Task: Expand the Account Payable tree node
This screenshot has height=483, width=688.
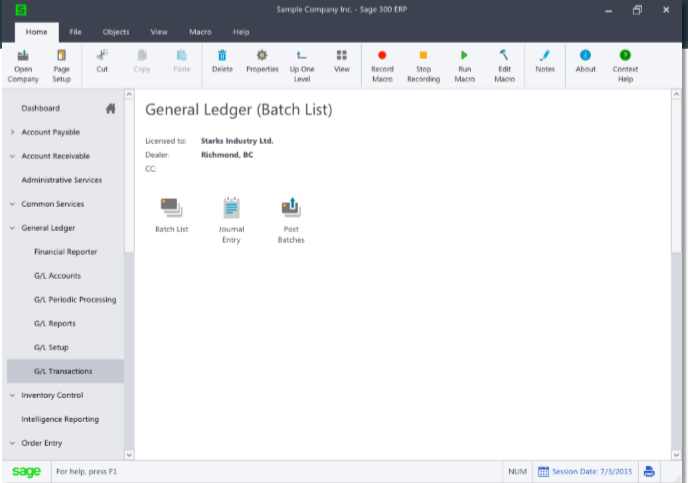Action: 12,132
